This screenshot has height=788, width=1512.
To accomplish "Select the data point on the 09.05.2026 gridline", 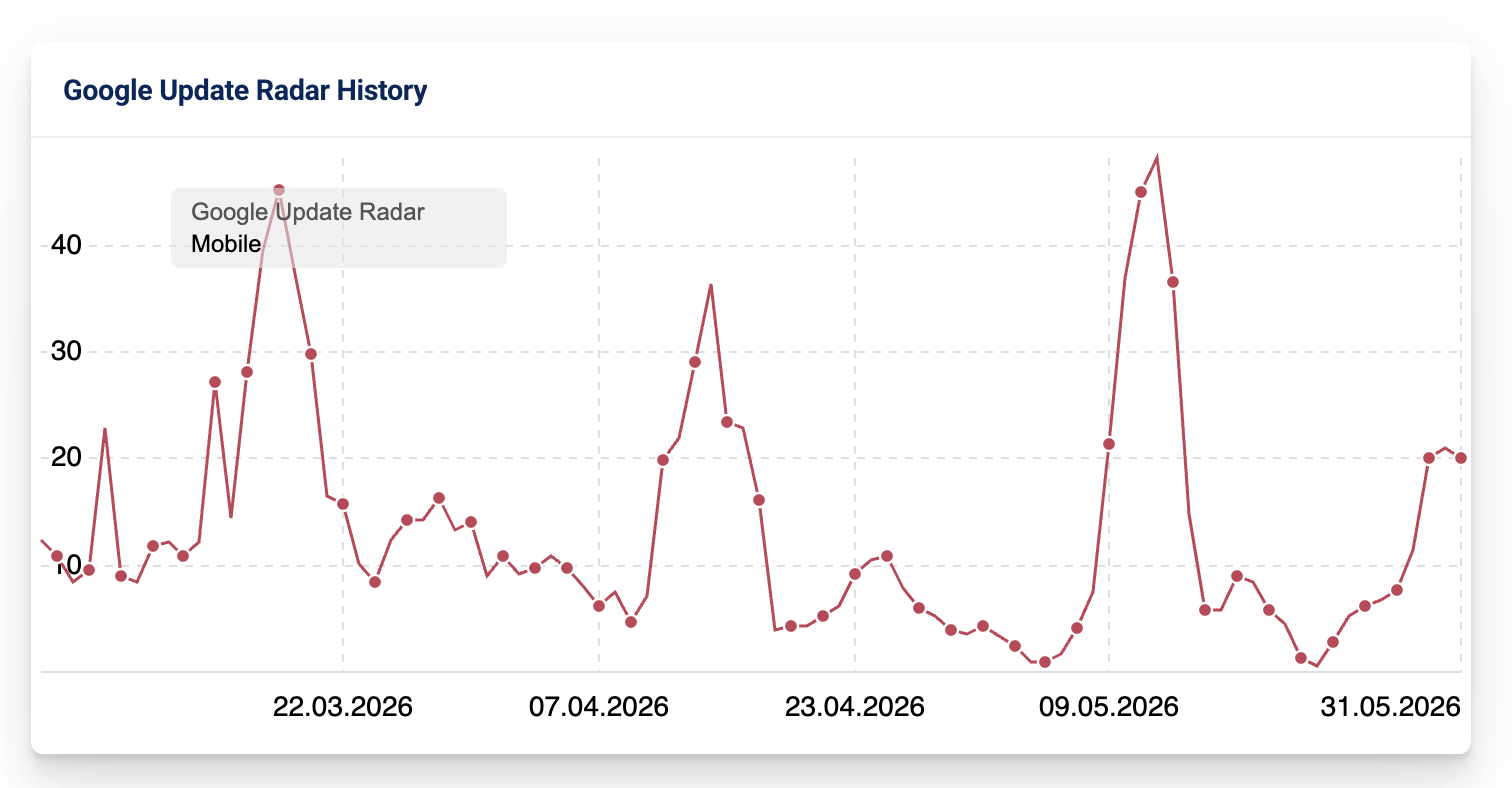I will 1109,444.
